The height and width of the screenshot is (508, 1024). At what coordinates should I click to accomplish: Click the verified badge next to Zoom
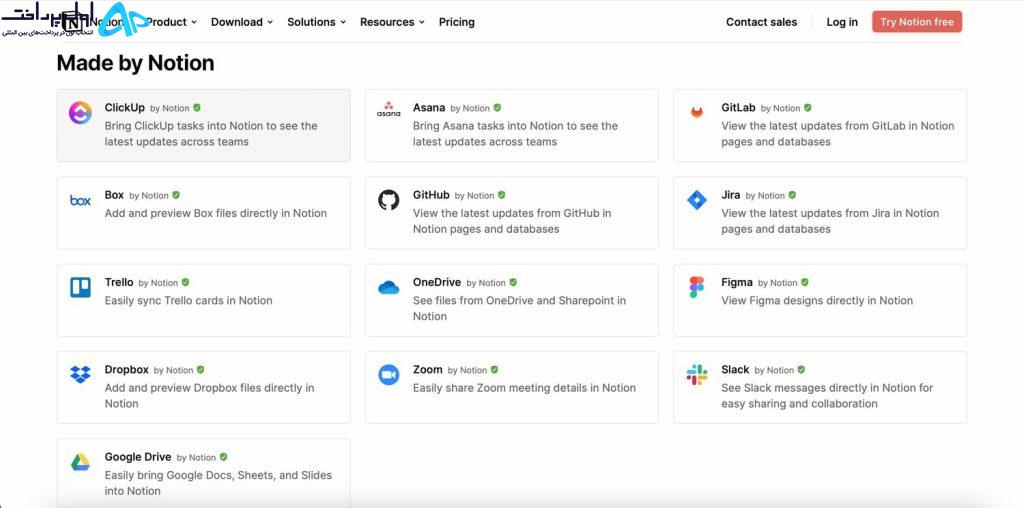point(494,370)
